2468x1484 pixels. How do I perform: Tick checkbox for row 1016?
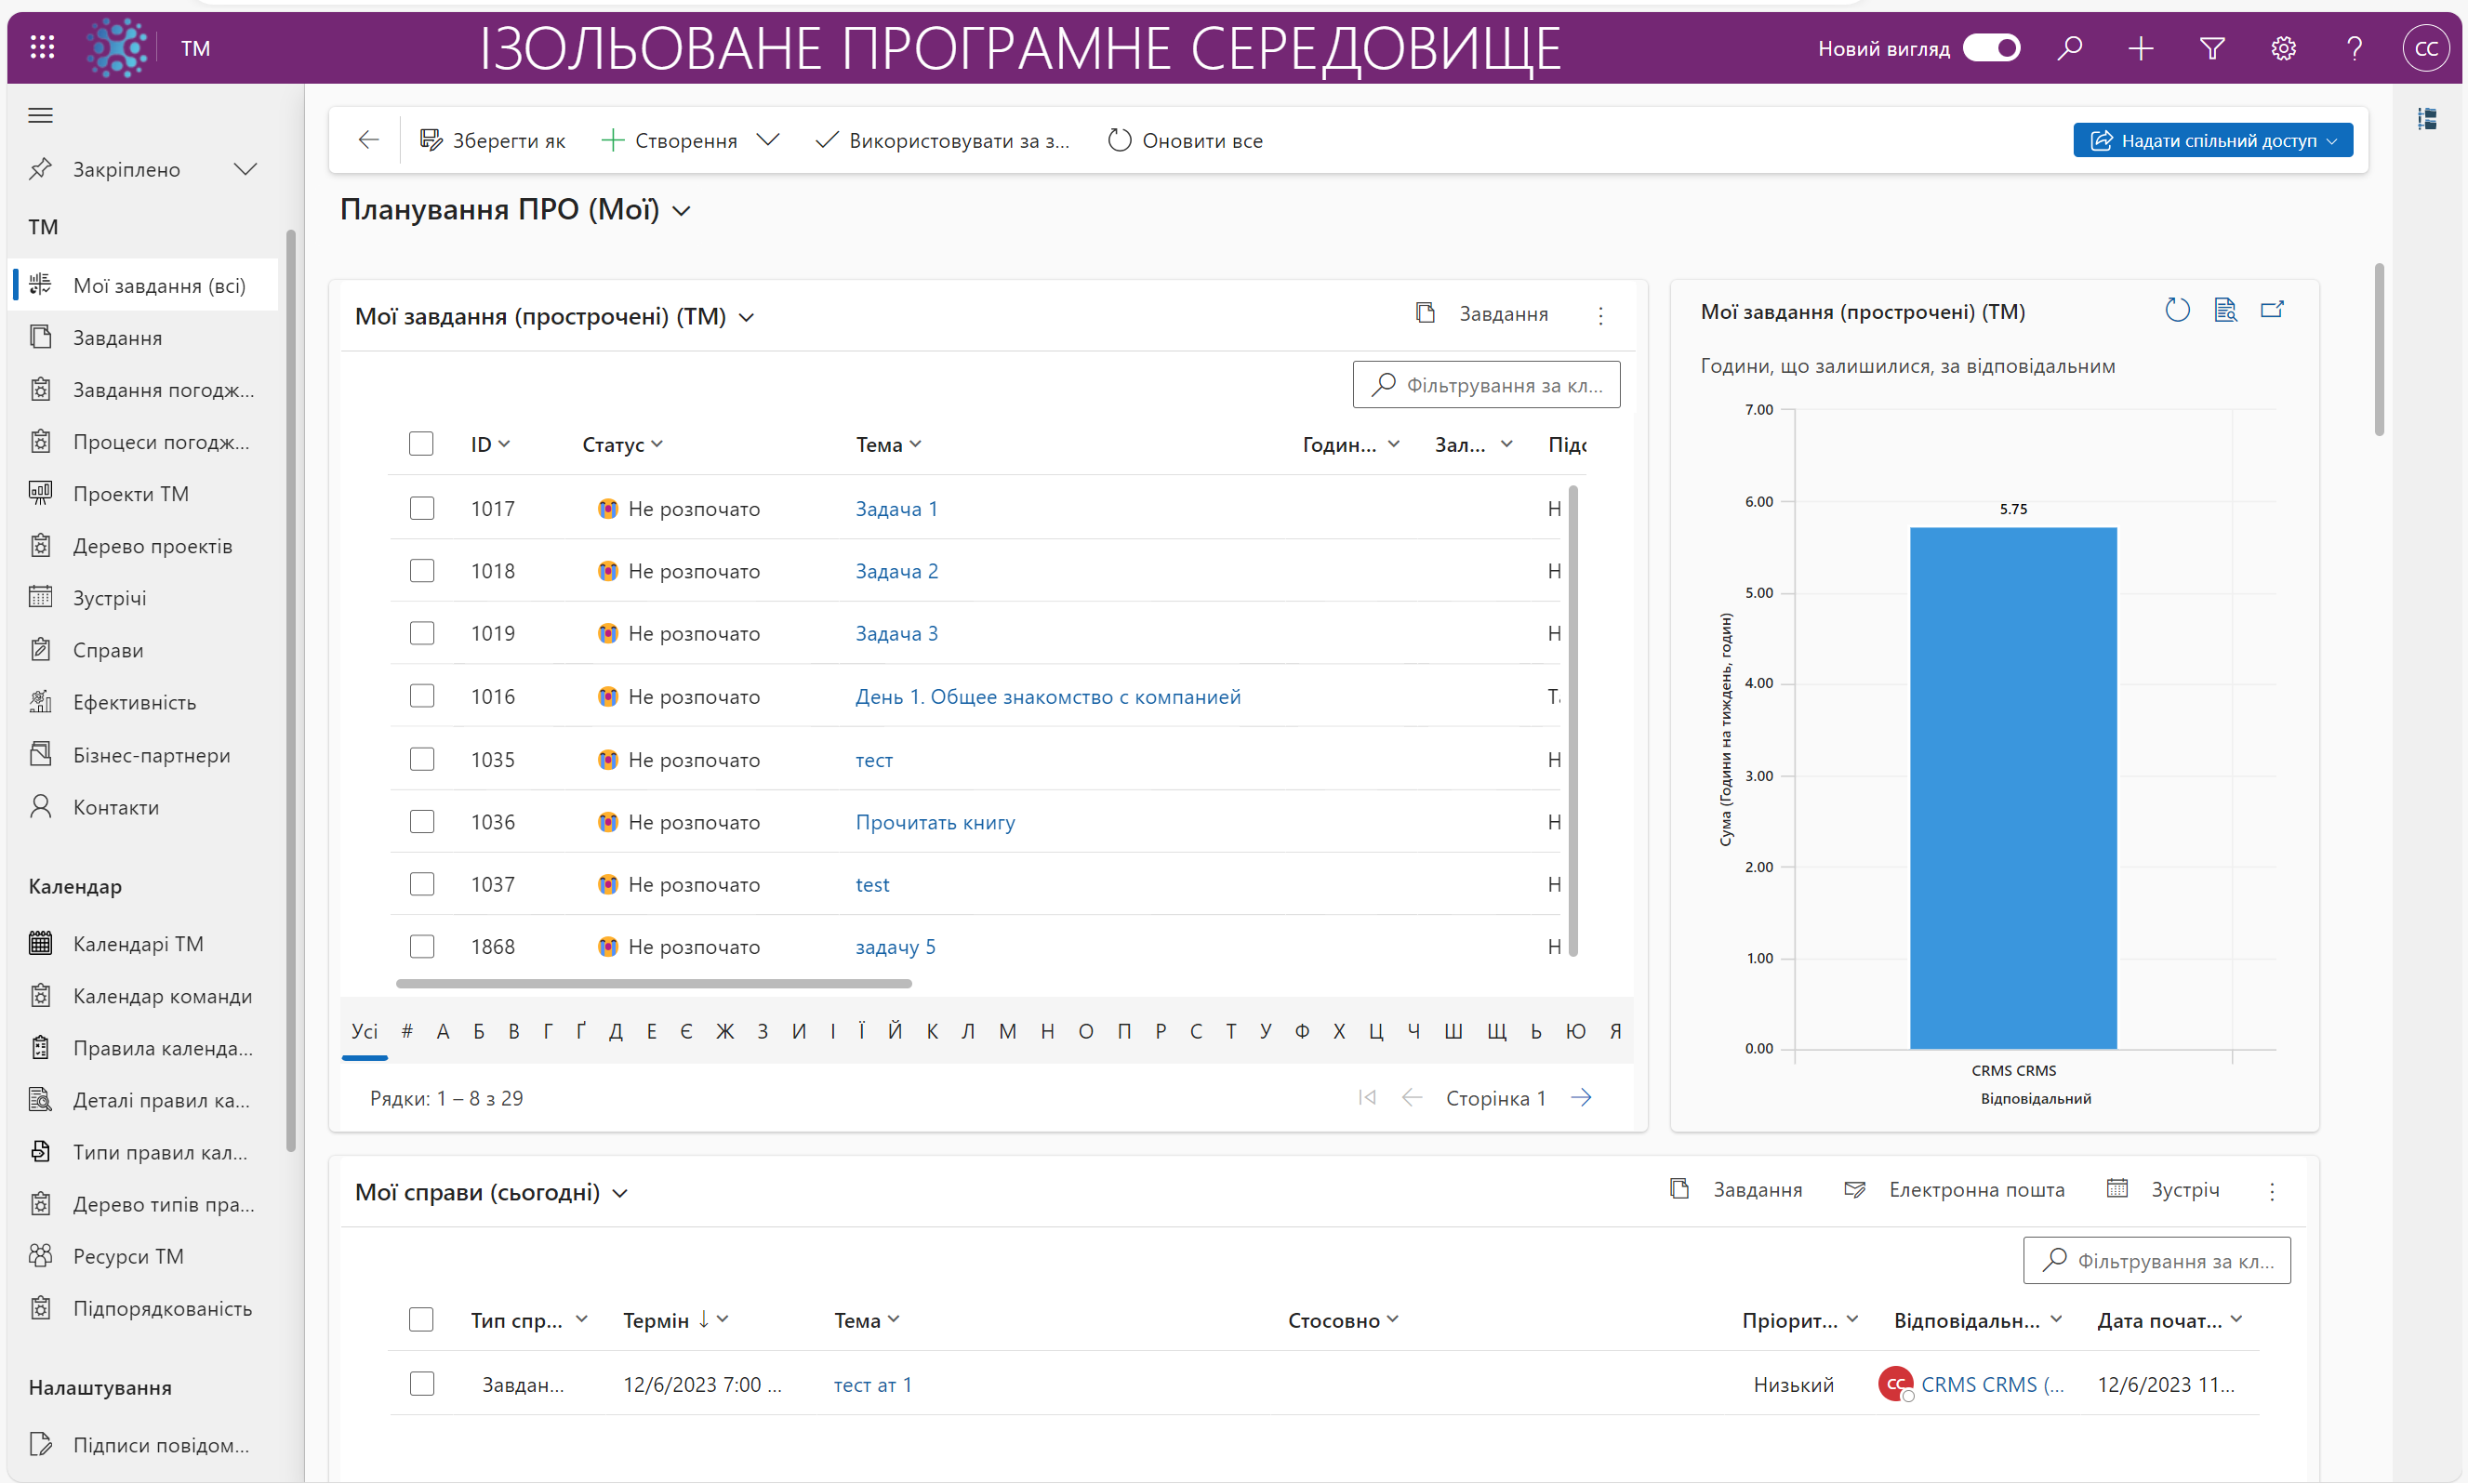[x=422, y=695]
